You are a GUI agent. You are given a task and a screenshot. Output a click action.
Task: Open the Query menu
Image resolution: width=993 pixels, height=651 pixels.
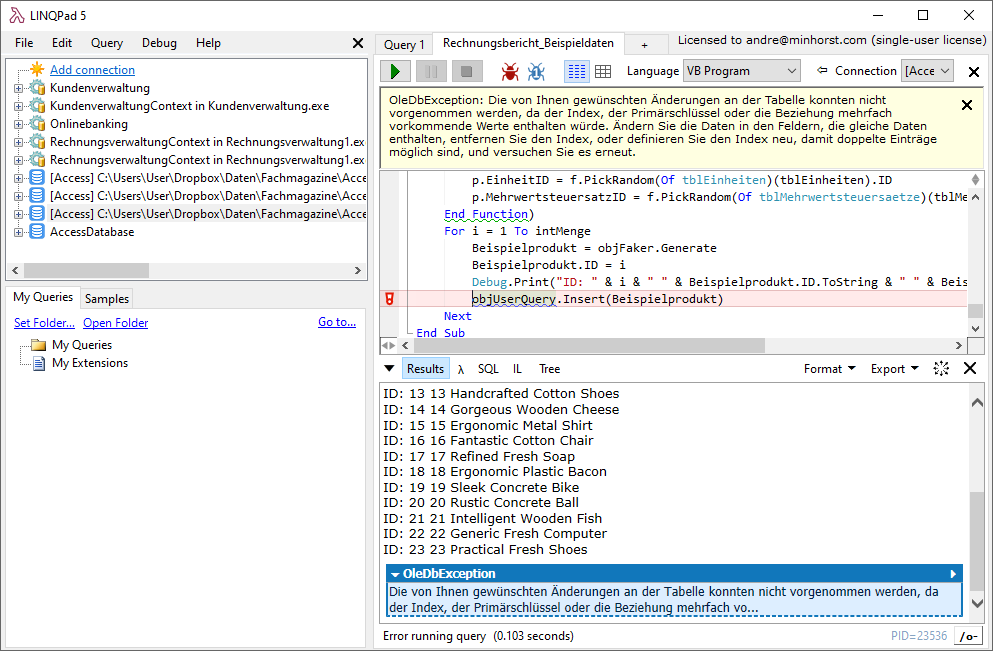tap(107, 43)
